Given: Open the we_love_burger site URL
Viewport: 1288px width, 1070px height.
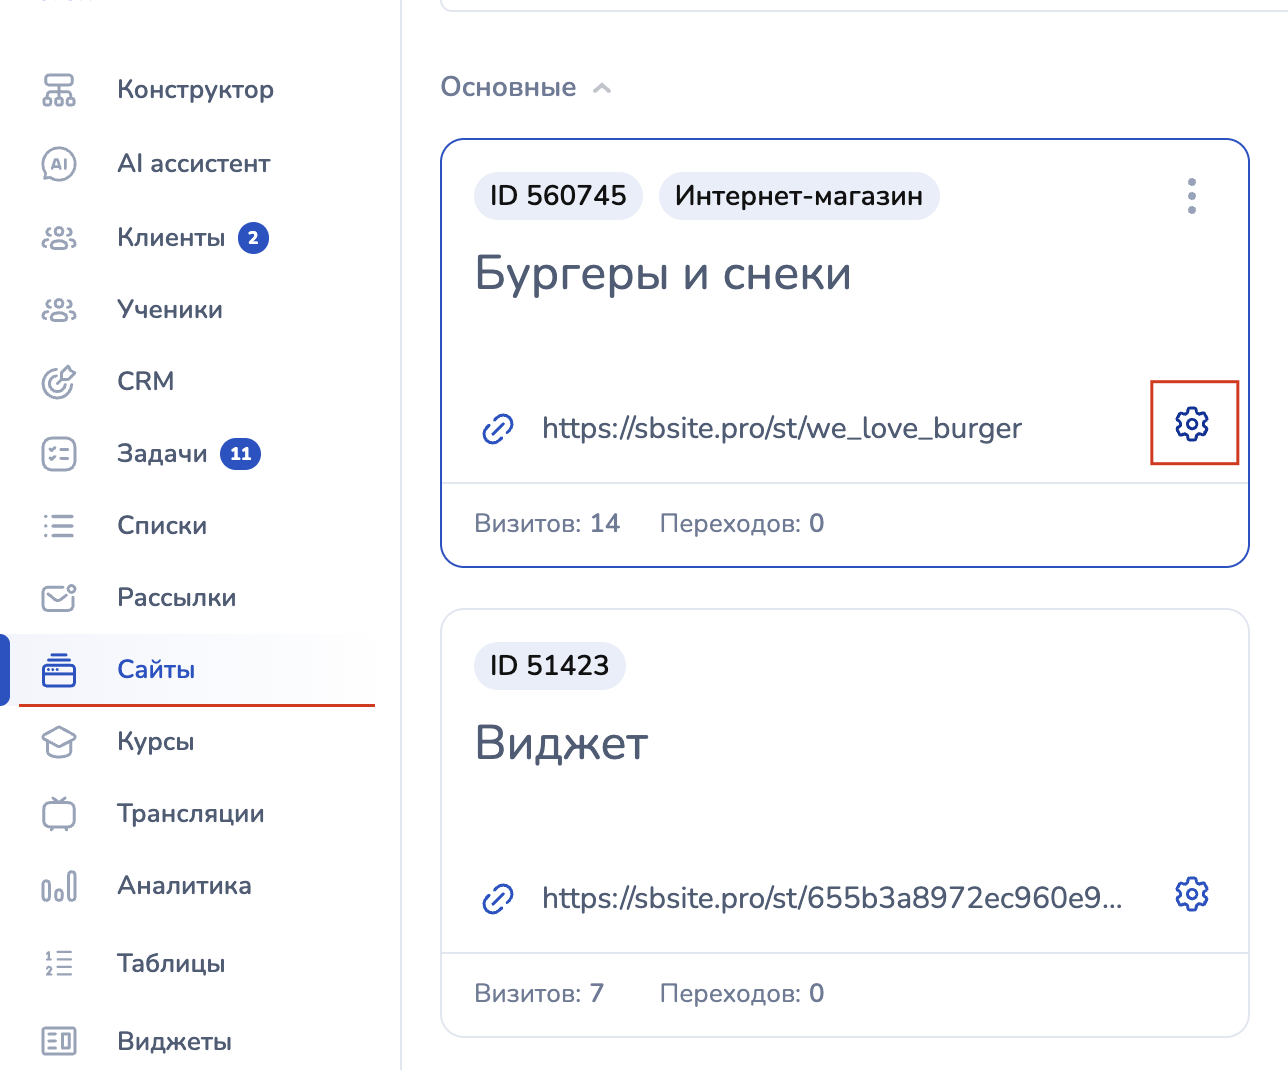Looking at the screenshot, I should (781, 429).
